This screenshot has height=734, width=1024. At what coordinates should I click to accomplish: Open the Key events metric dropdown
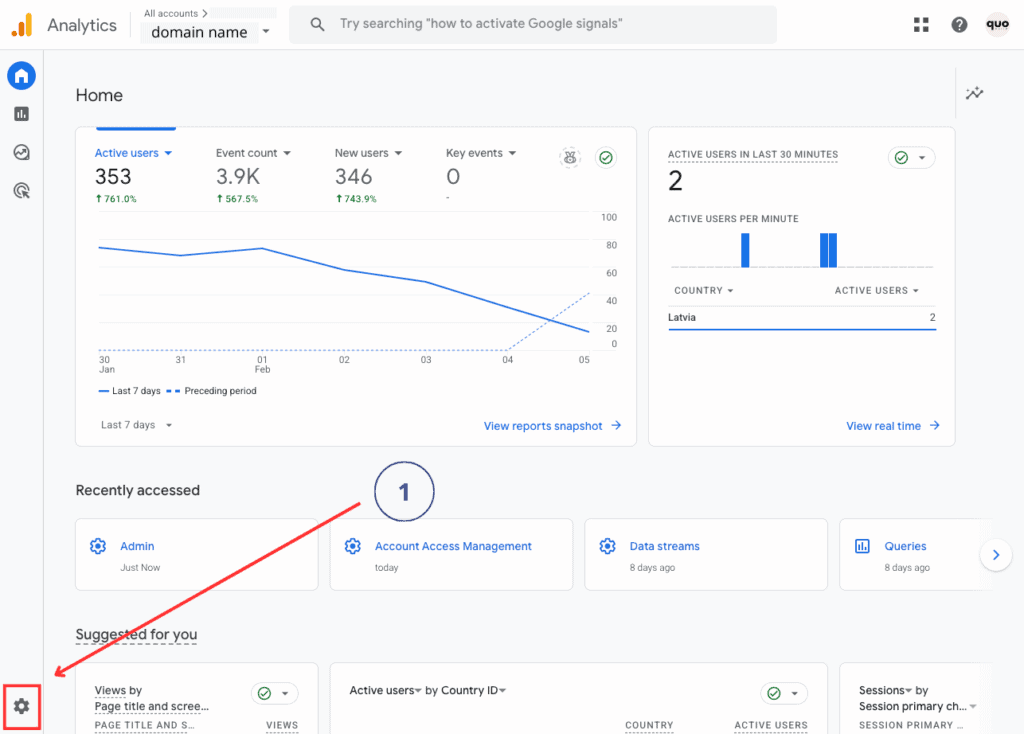point(481,153)
